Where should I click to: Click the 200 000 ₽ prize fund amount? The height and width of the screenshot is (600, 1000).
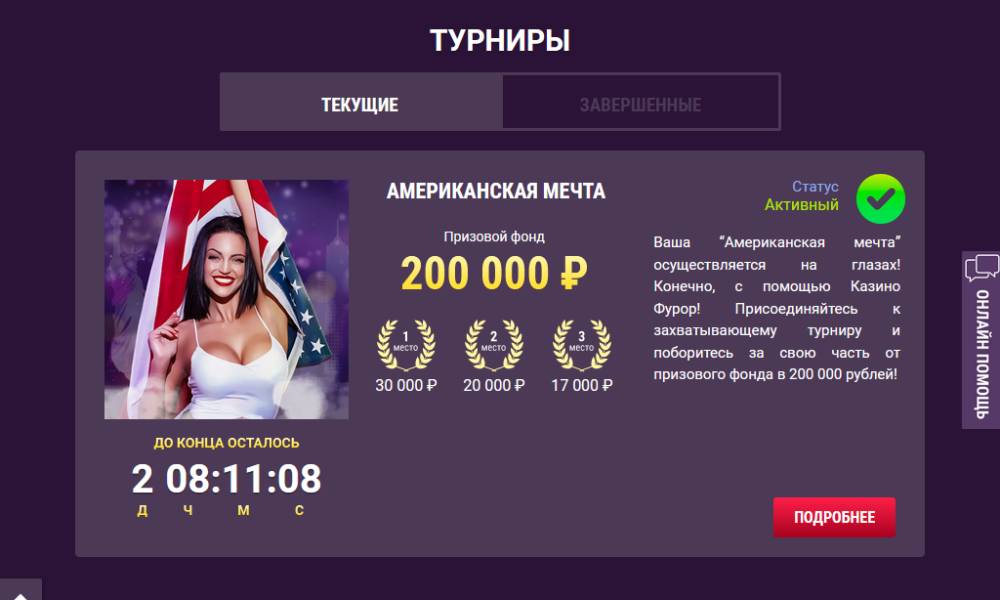pyautogui.click(x=494, y=273)
